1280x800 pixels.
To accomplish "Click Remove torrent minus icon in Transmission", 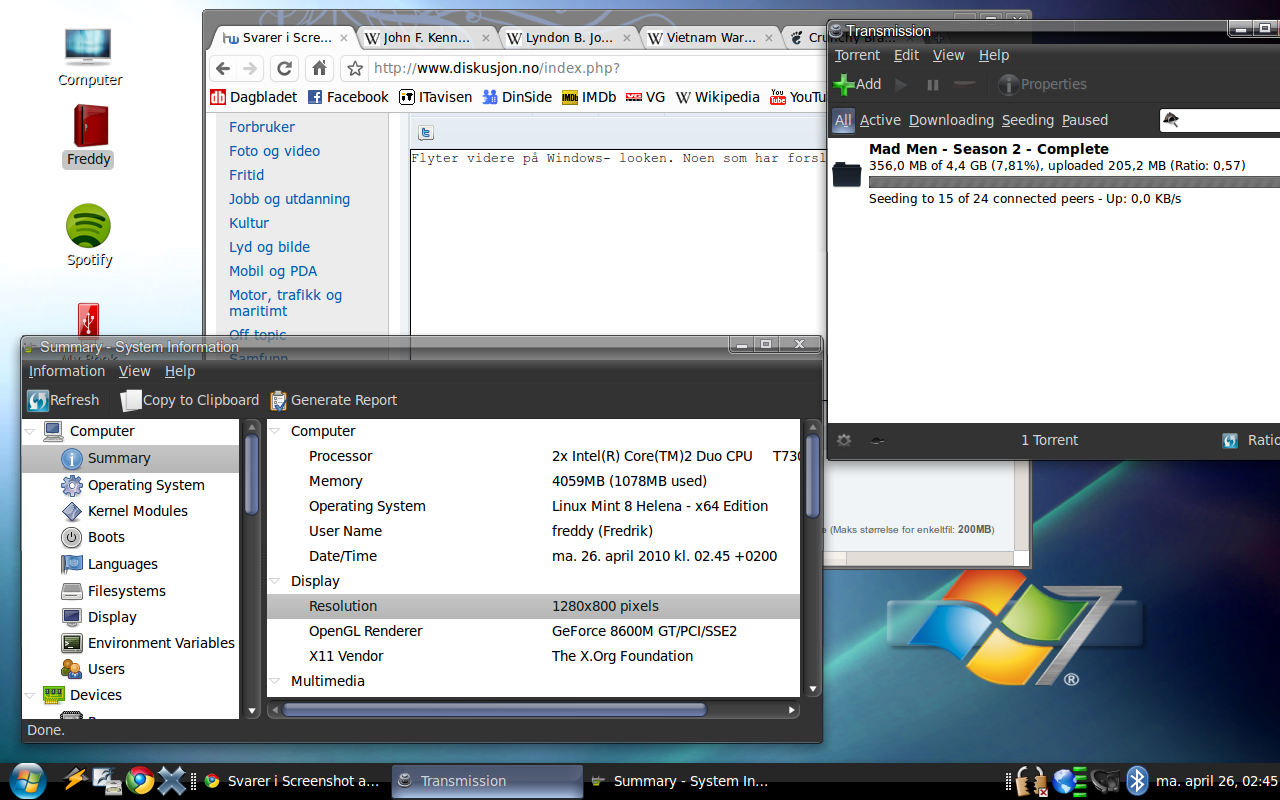I will (964, 84).
